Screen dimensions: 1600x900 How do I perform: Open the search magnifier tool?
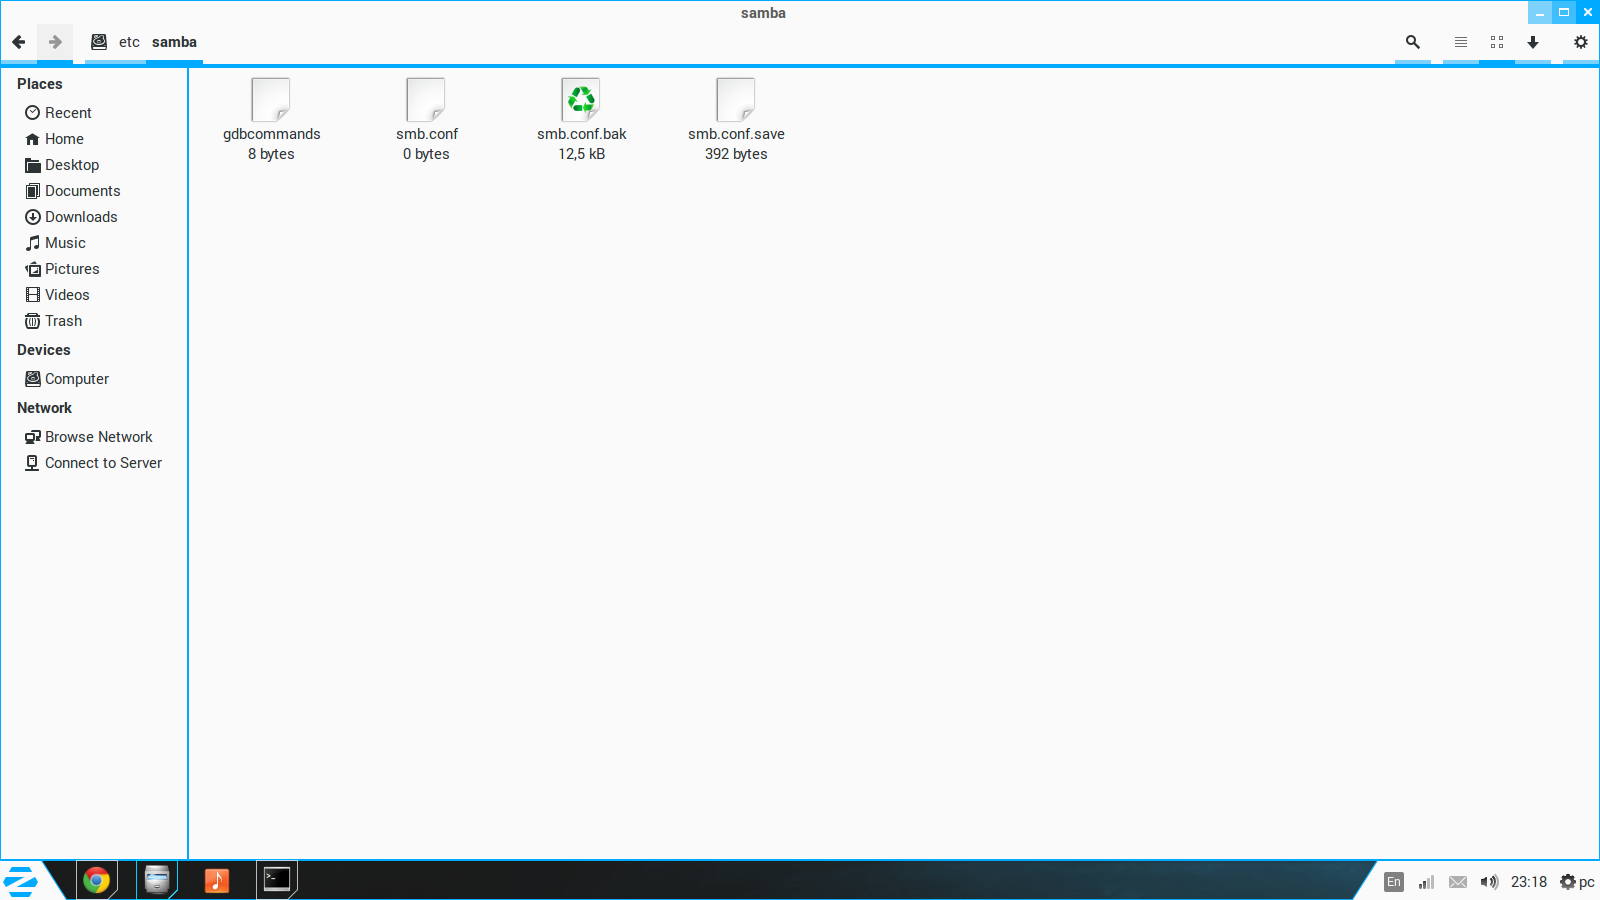click(x=1413, y=42)
